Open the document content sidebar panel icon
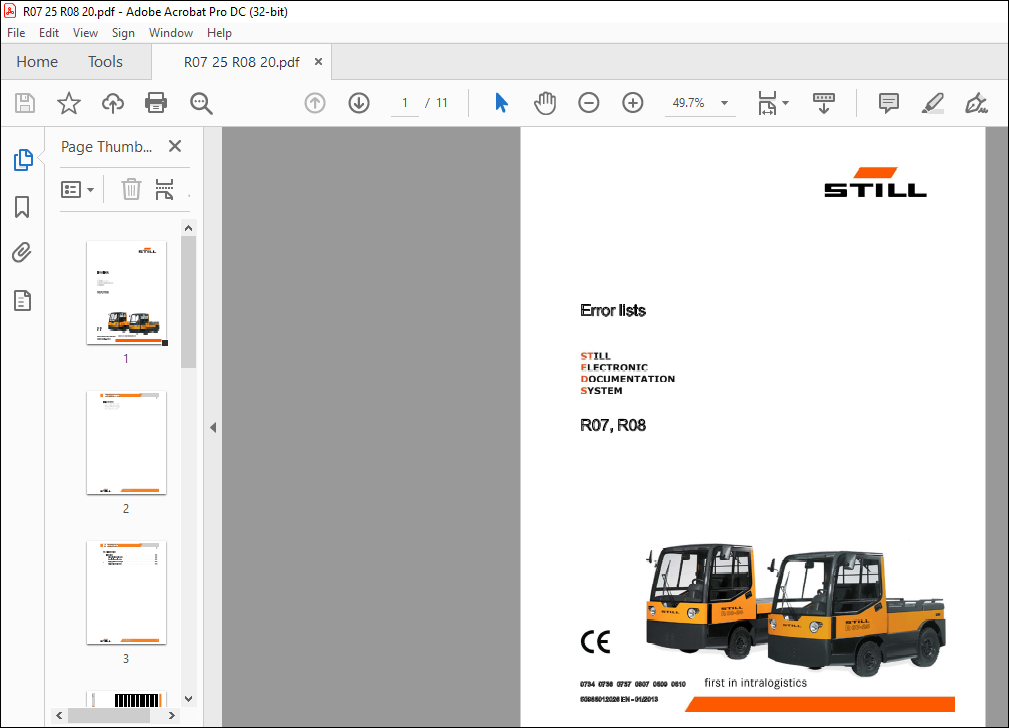Screen dimensions: 1009x728 [x=22, y=301]
